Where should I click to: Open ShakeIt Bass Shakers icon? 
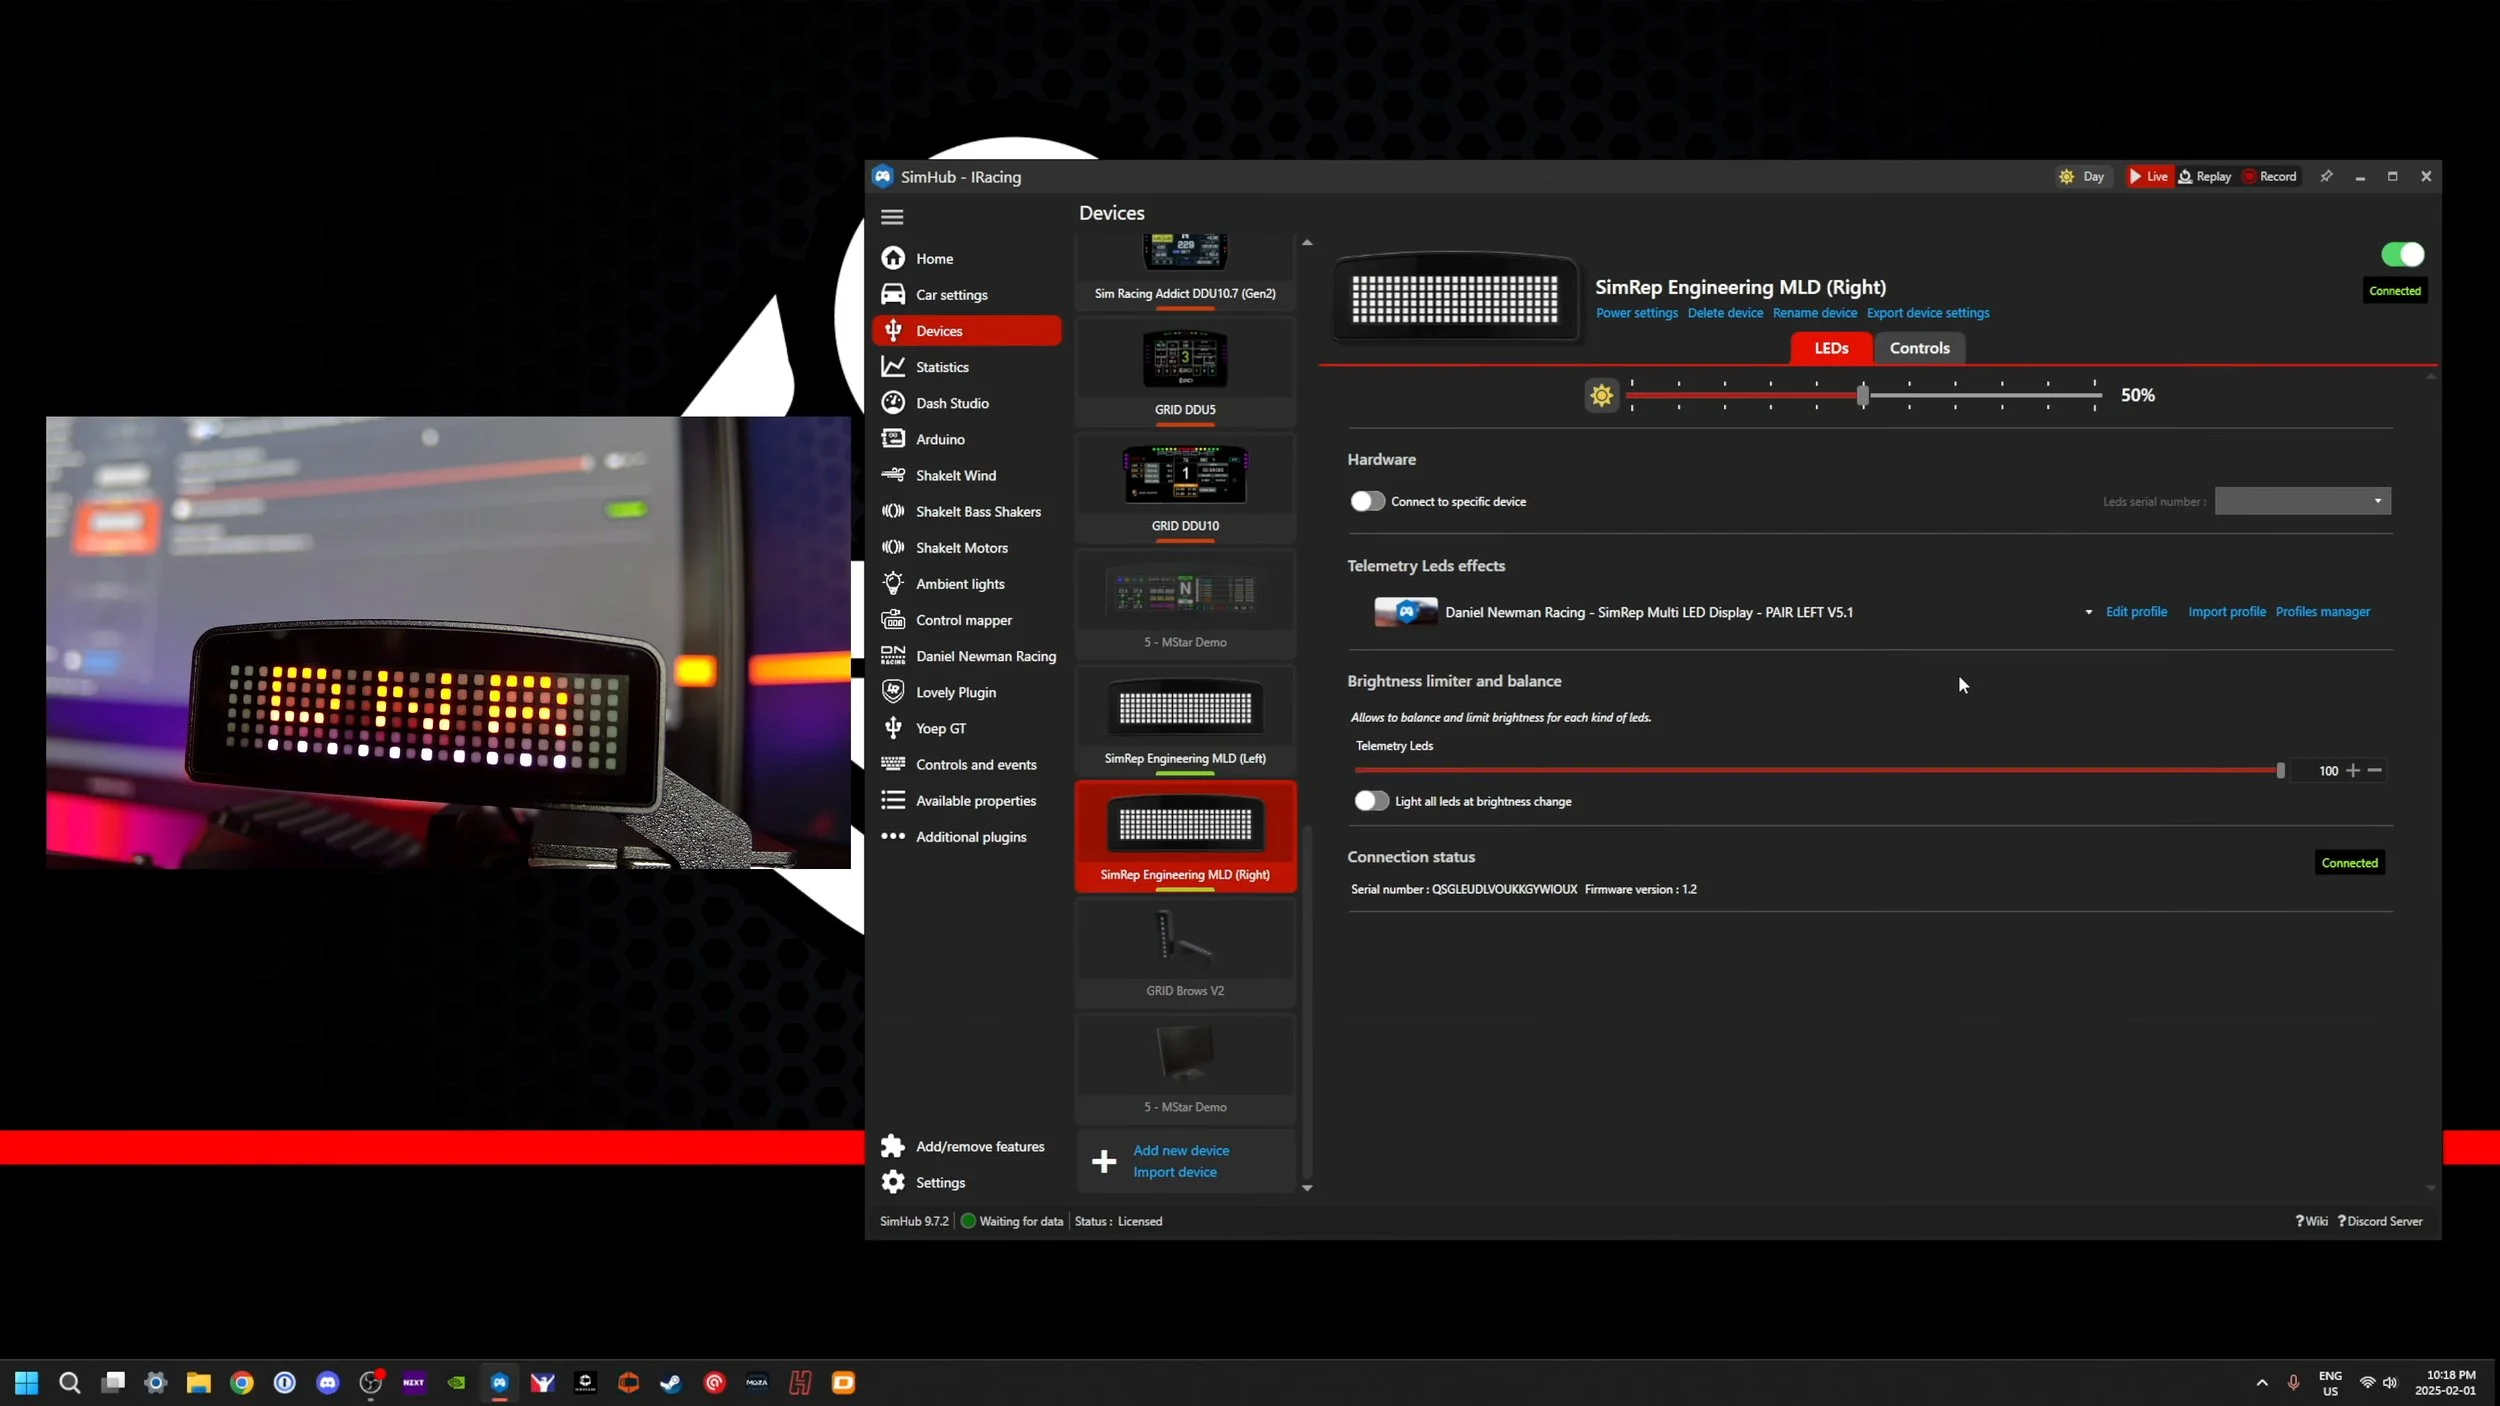[x=893, y=511]
